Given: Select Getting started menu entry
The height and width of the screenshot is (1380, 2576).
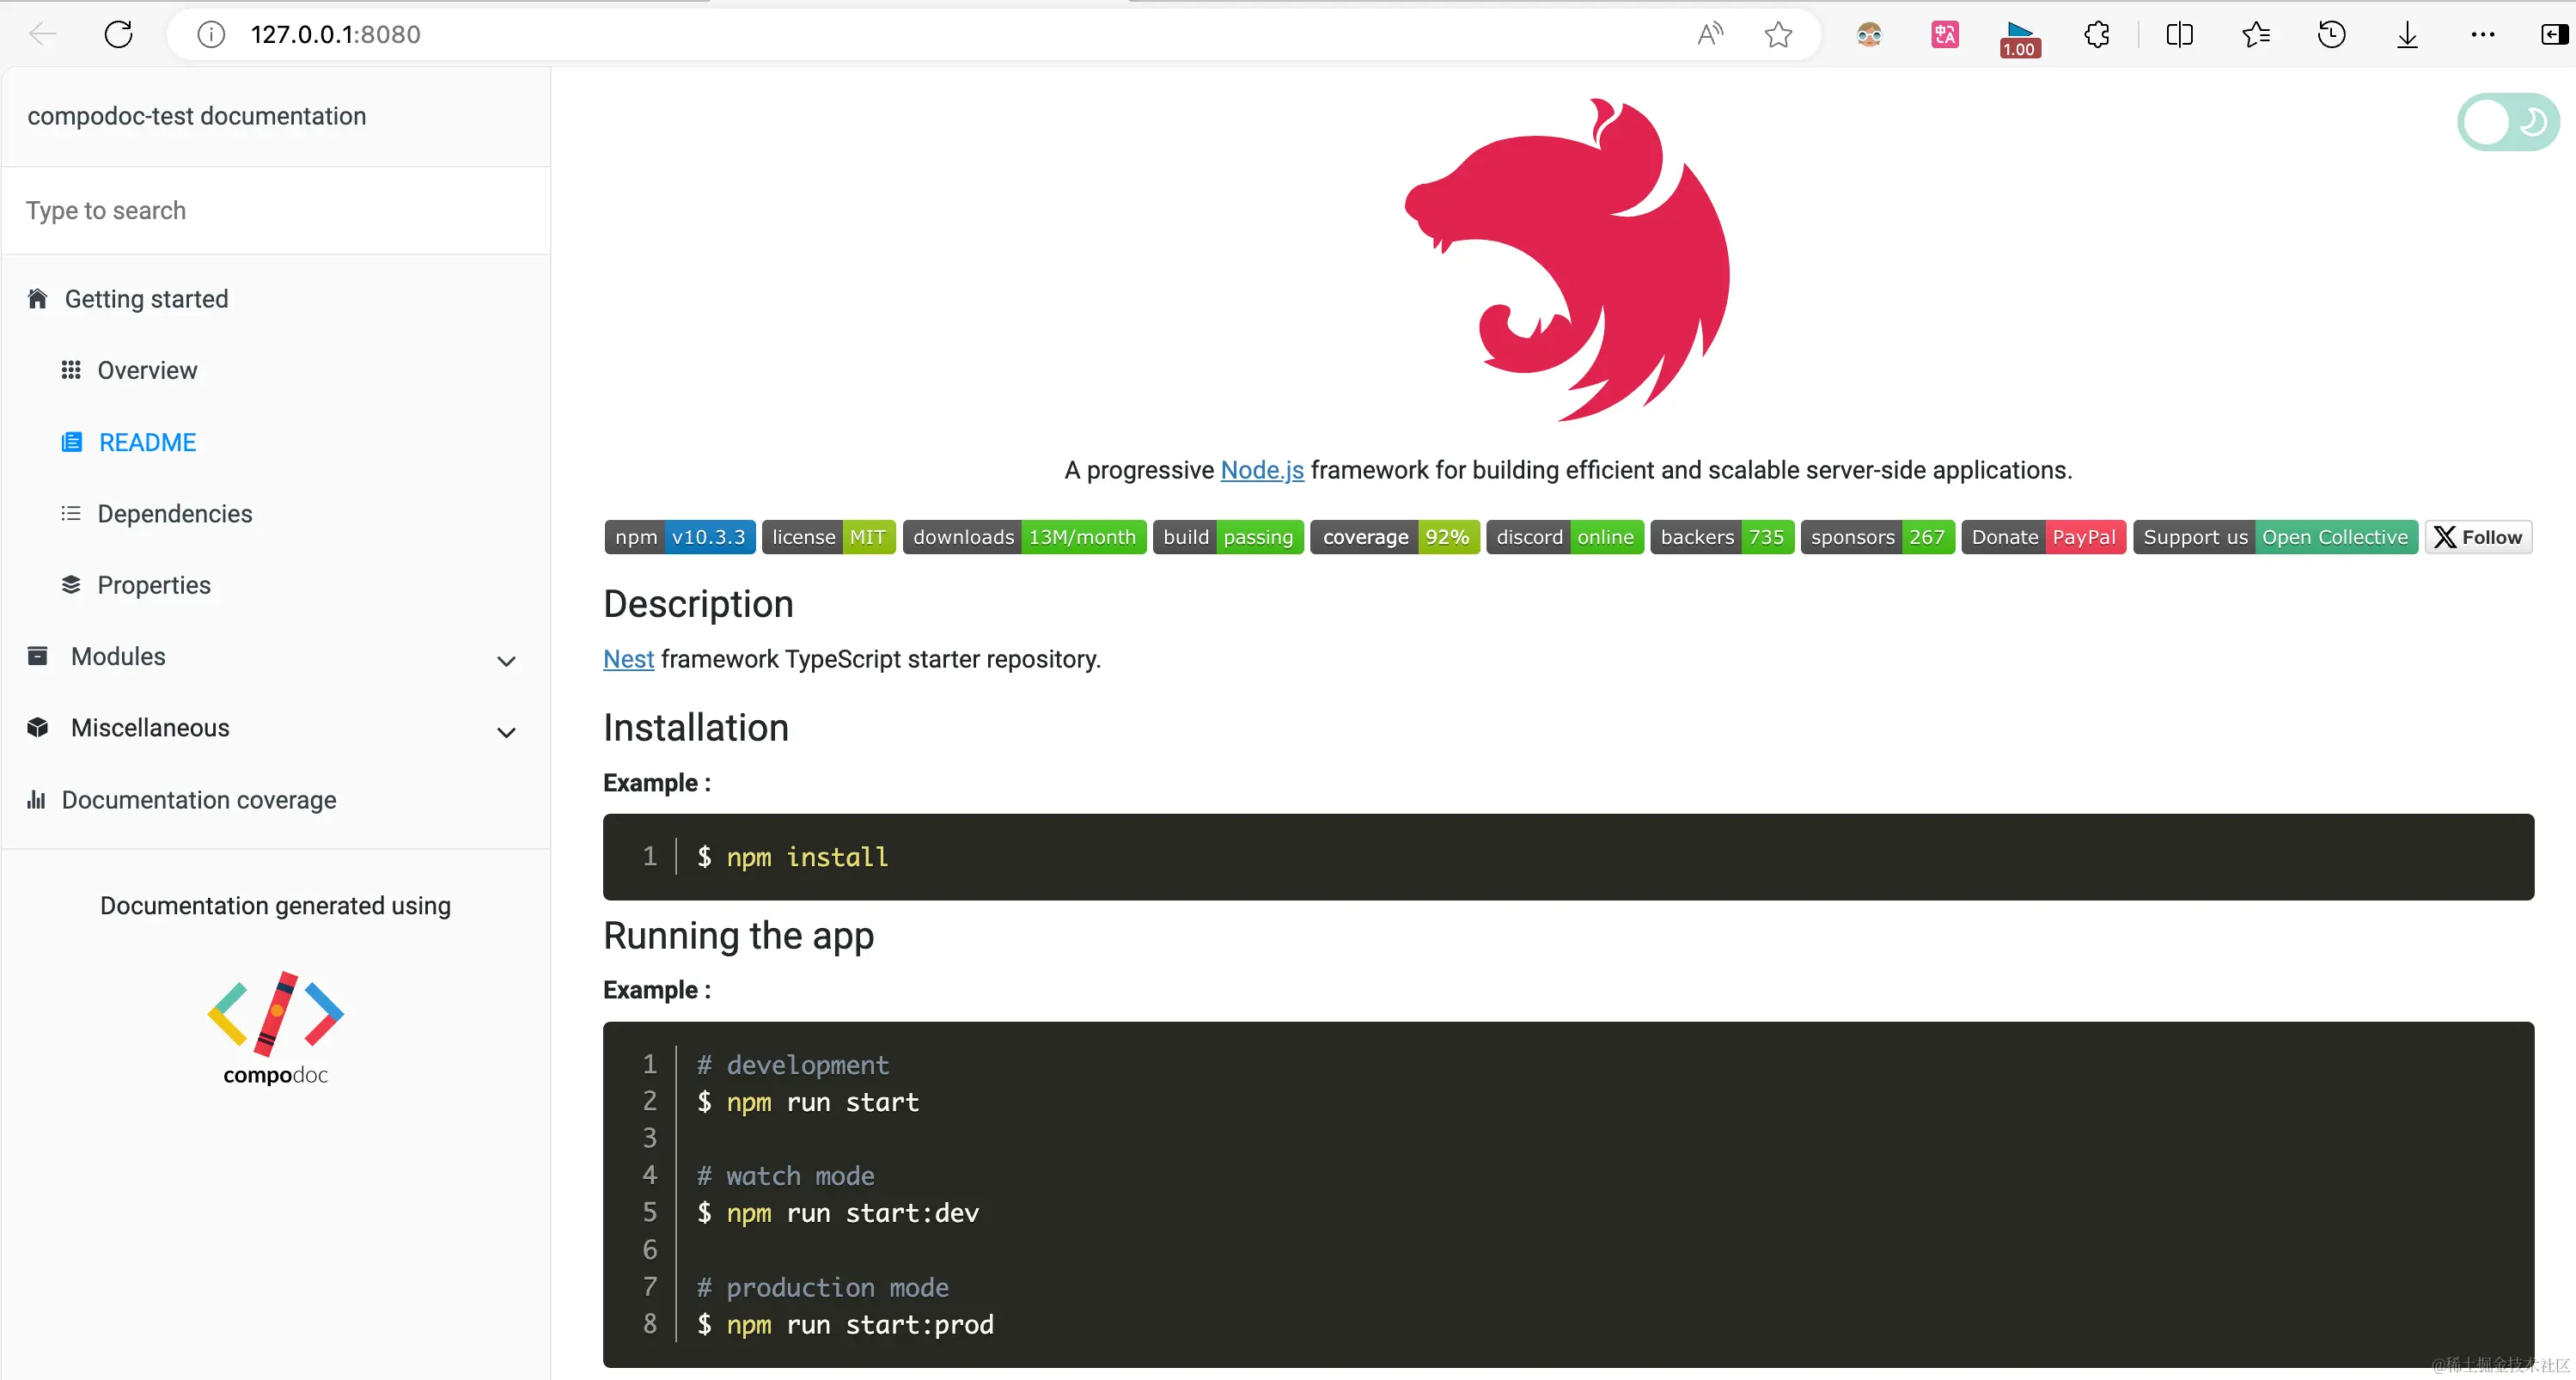Looking at the screenshot, I should click(x=146, y=299).
